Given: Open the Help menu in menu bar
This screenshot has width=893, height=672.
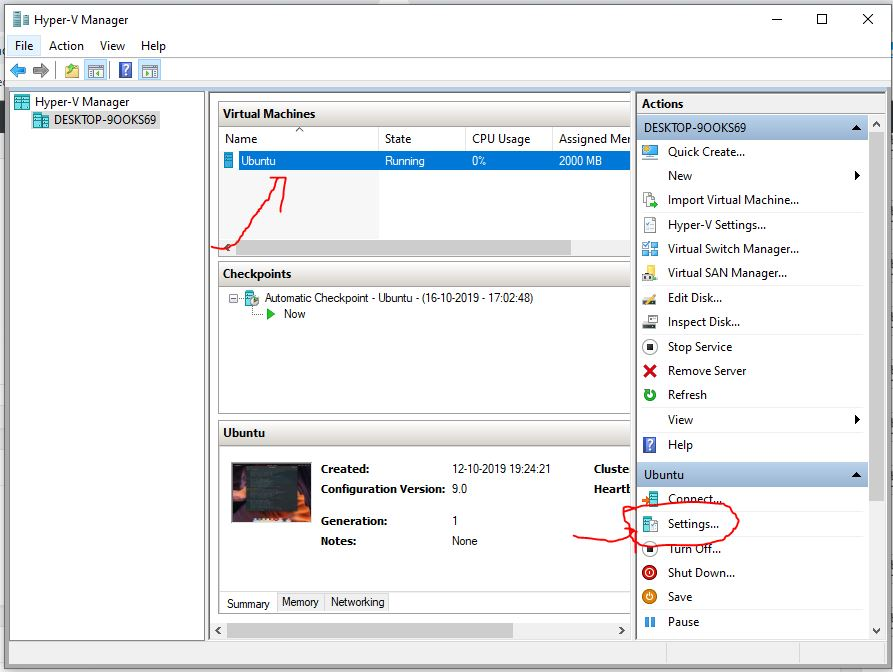Looking at the screenshot, I should 153,46.
